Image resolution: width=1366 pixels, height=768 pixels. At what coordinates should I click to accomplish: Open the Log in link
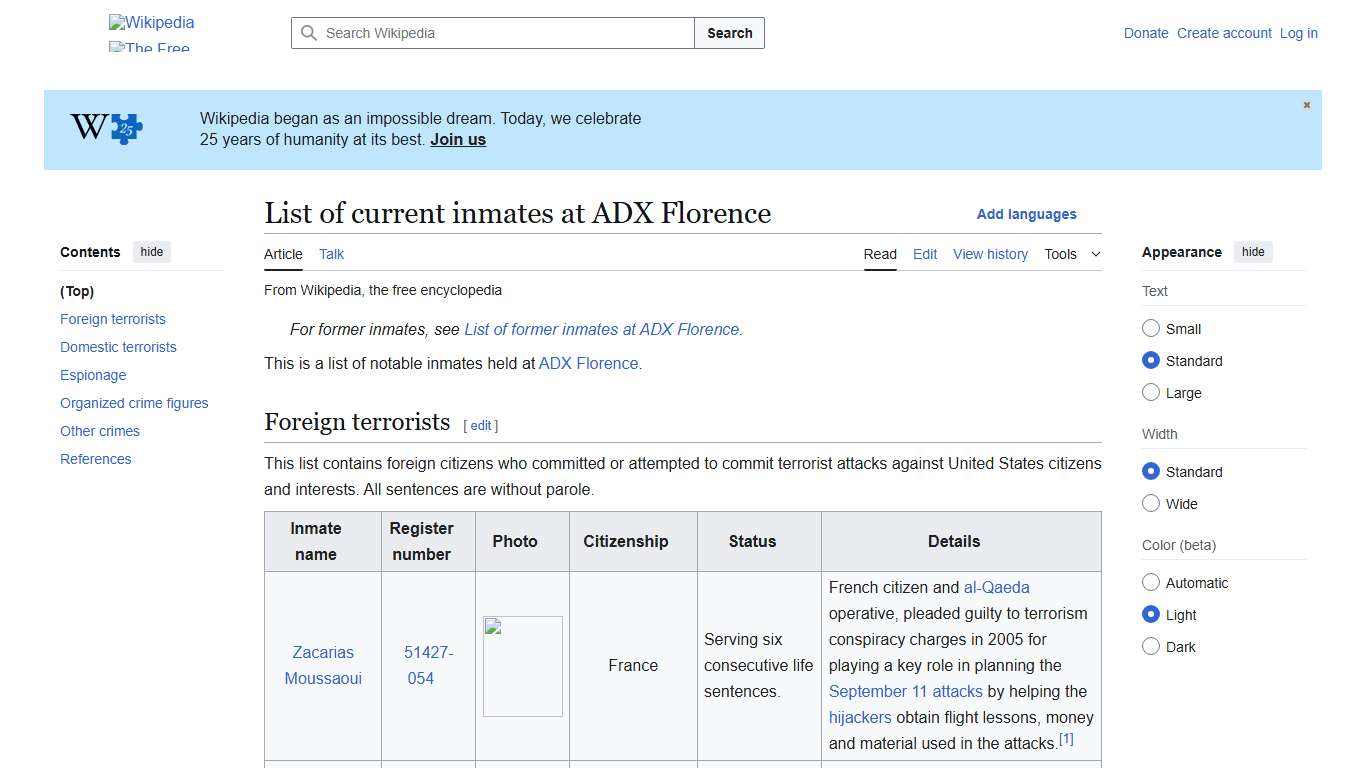pyautogui.click(x=1298, y=33)
